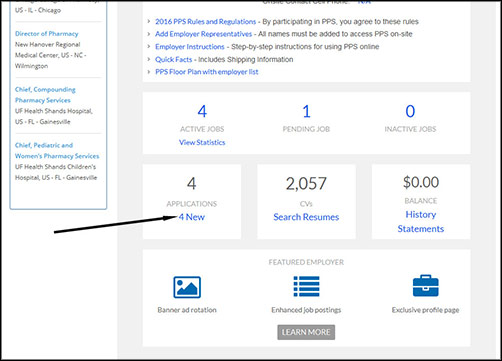Click the chevron before Quick Facts

[149, 59]
